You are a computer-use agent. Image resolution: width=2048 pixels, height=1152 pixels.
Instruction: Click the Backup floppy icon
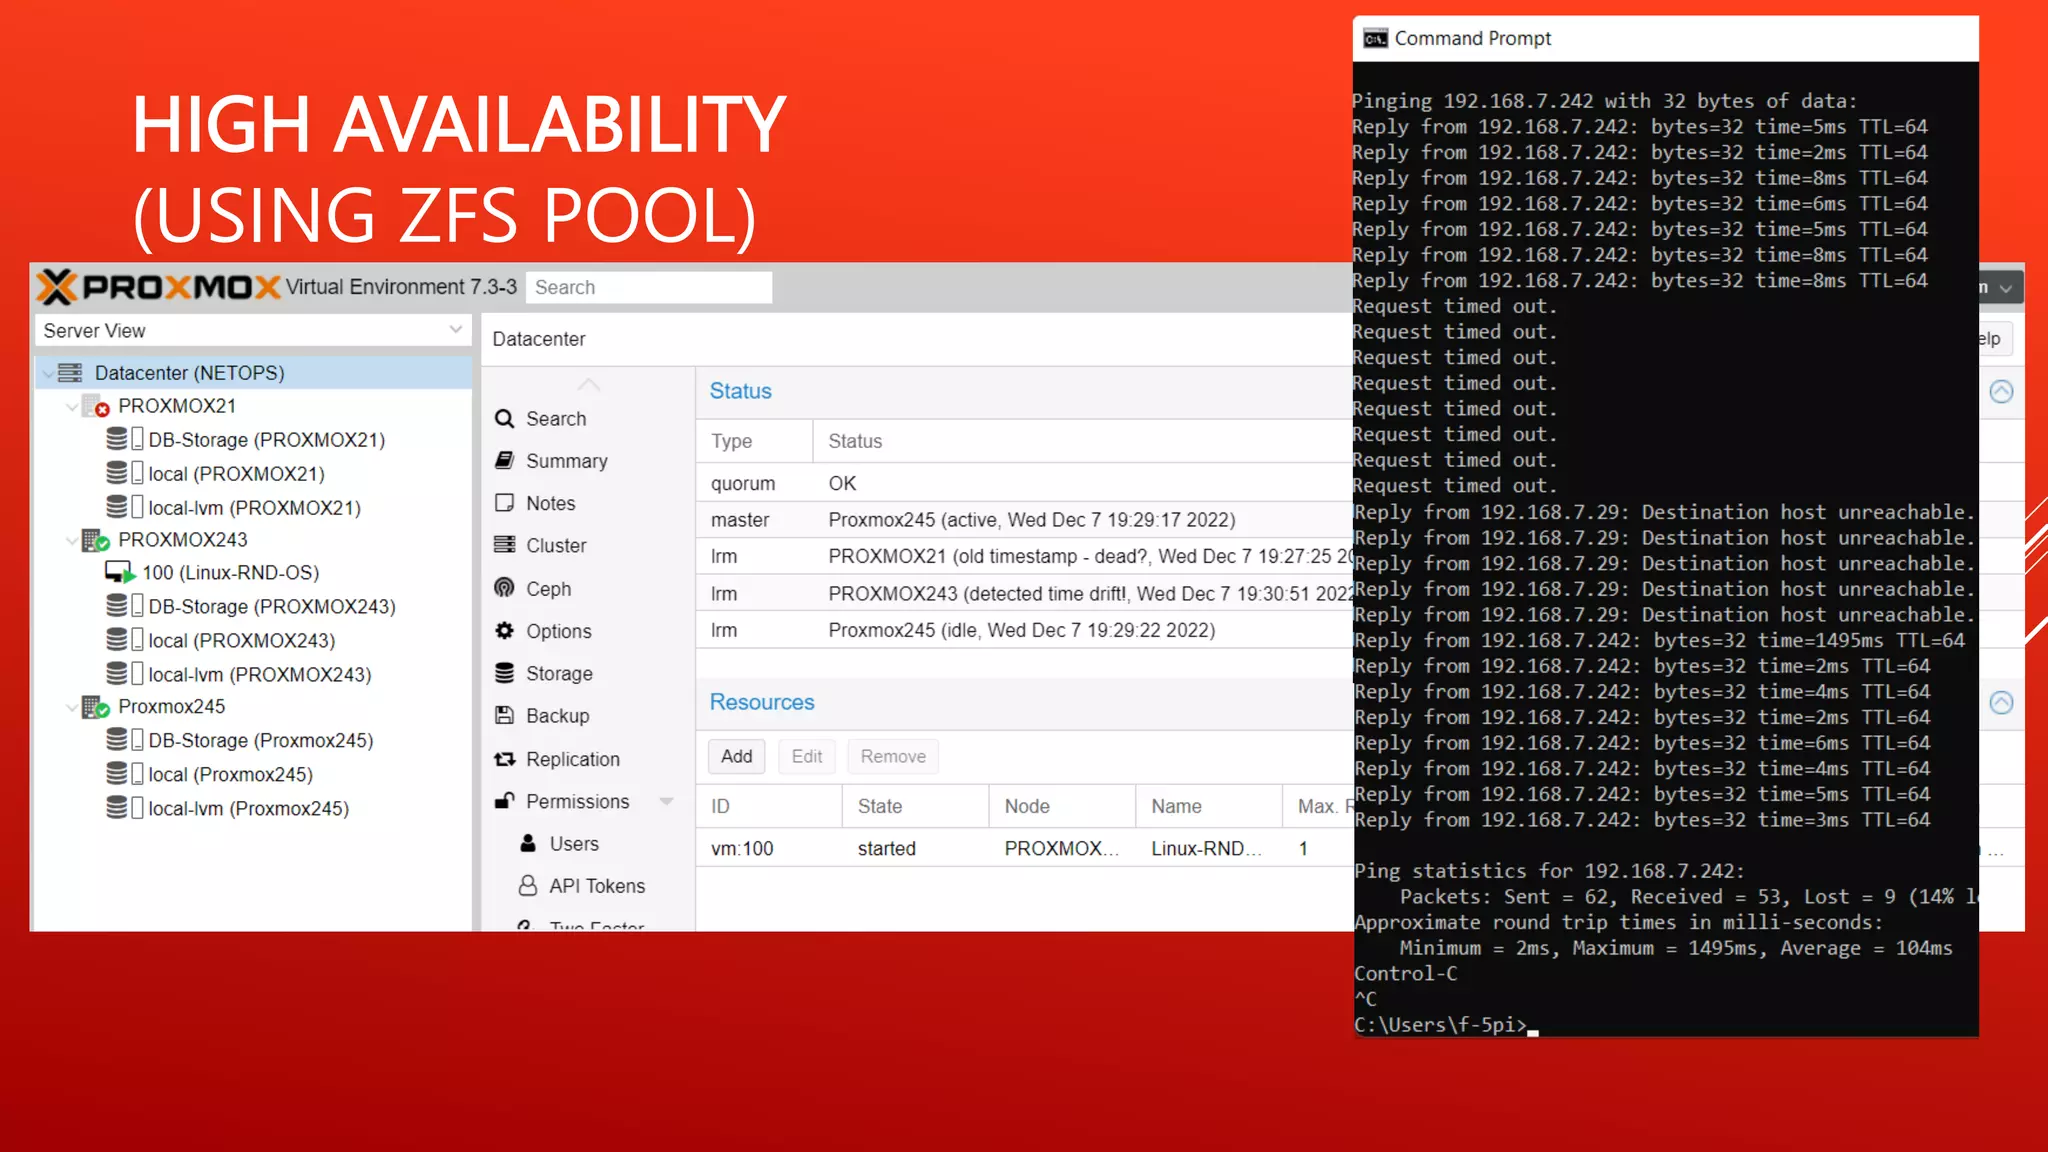pos(505,715)
